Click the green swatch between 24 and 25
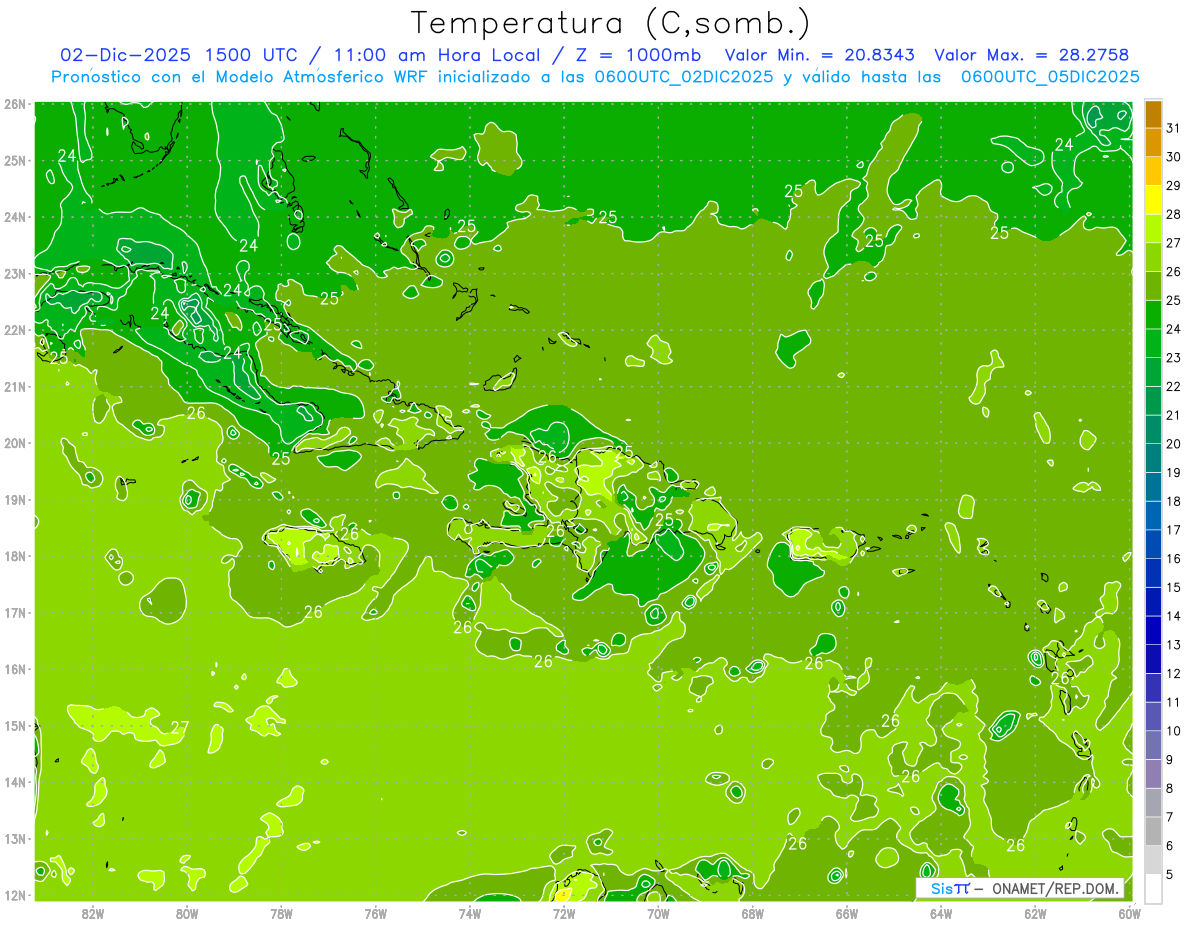This screenshot has height=927, width=1200. (x=1153, y=315)
